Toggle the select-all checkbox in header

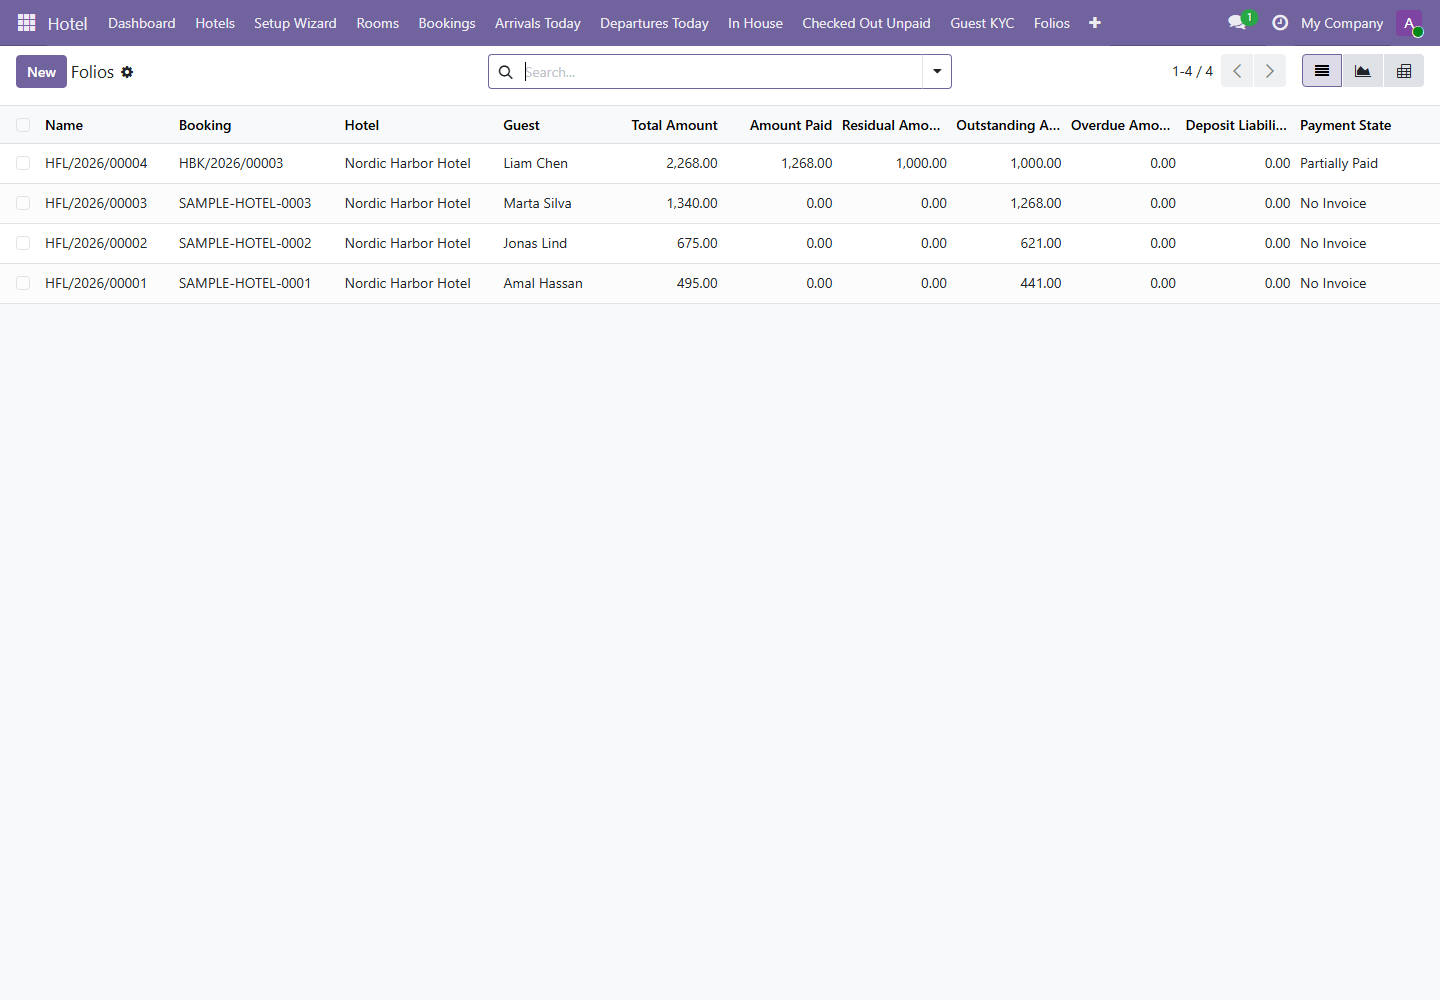(23, 125)
